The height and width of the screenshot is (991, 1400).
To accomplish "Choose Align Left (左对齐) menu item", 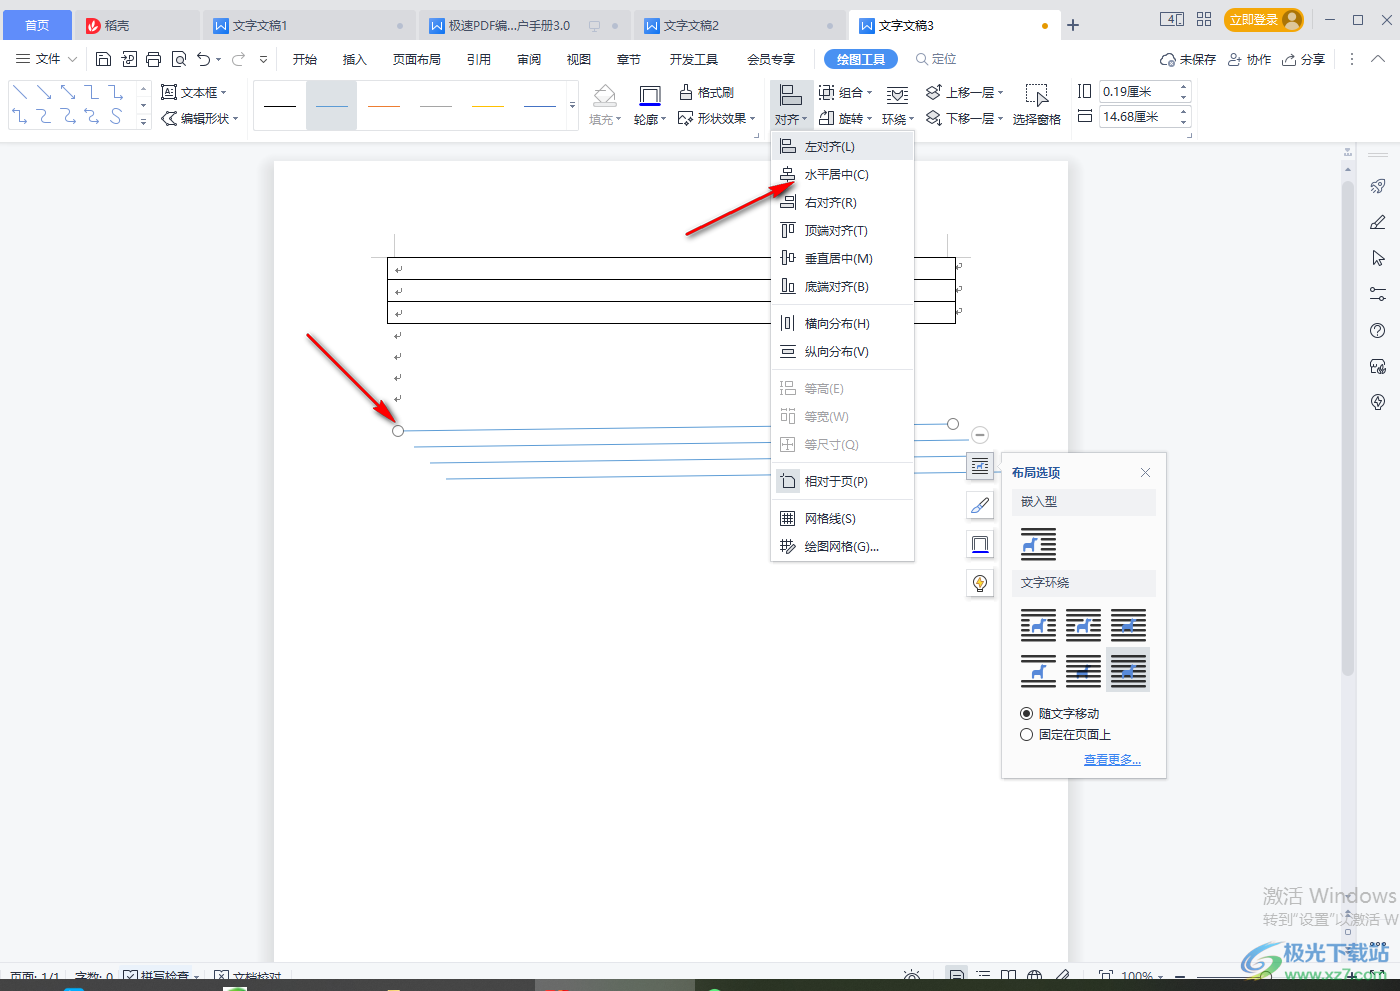I will [x=842, y=146].
